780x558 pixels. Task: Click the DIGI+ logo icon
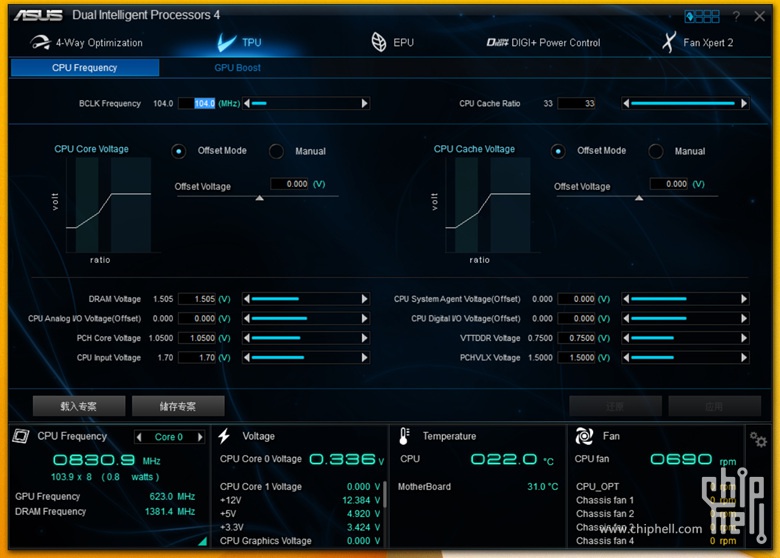(x=497, y=43)
